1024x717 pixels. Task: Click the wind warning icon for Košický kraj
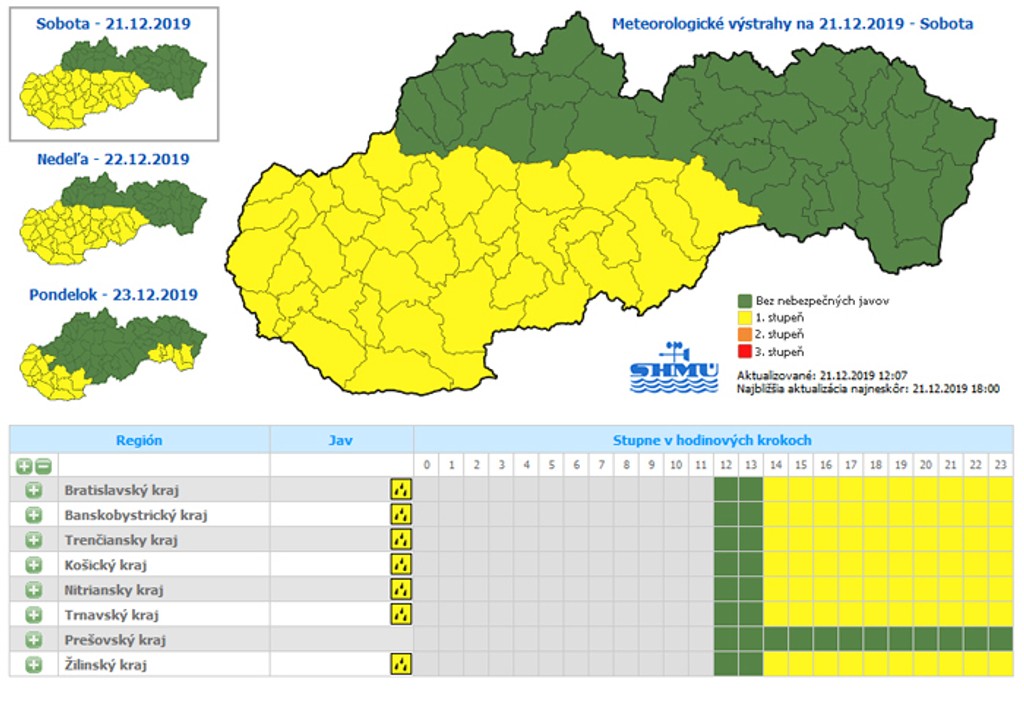pyautogui.click(x=401, y=564)
